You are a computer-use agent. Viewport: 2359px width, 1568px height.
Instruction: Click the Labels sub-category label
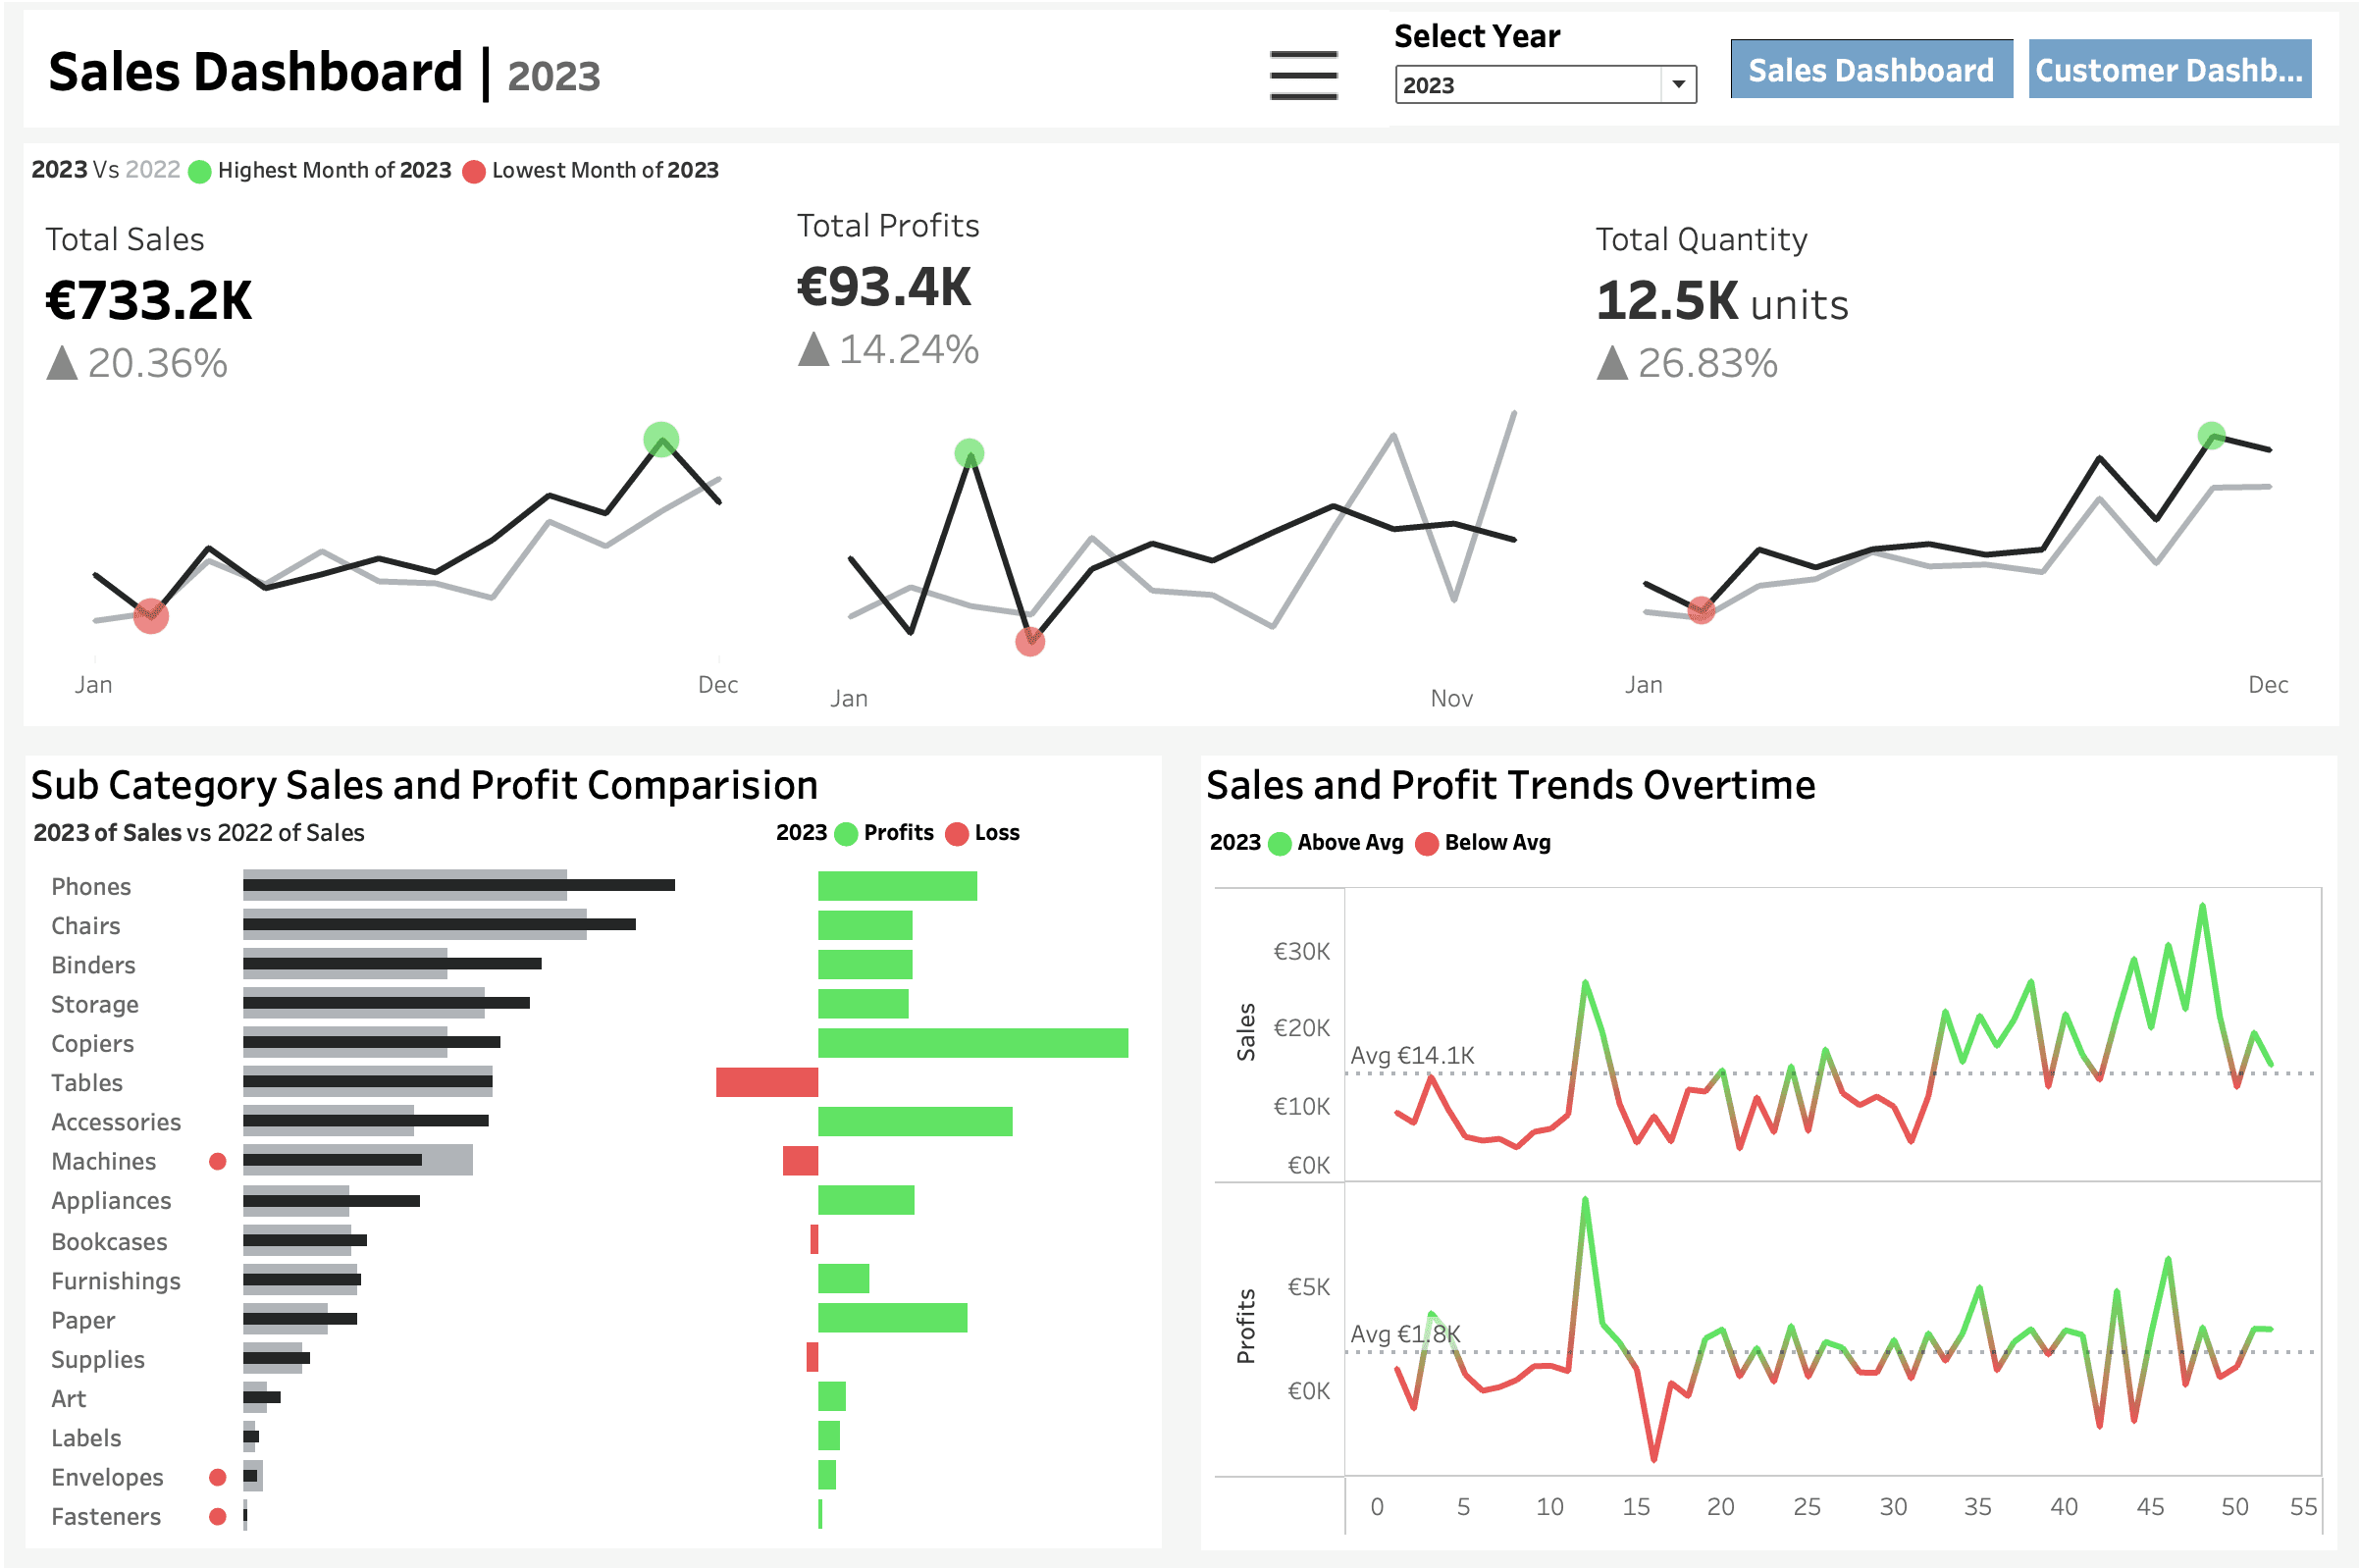tap(86, 1438)
